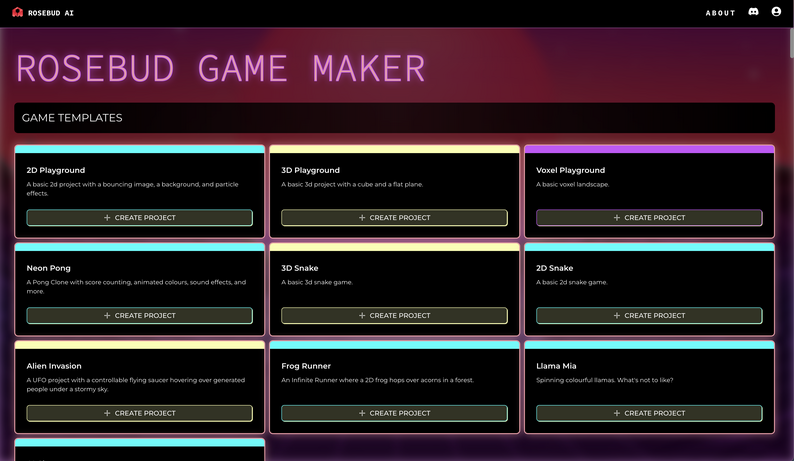Select the 2D Snake card title

click(554, 268)
